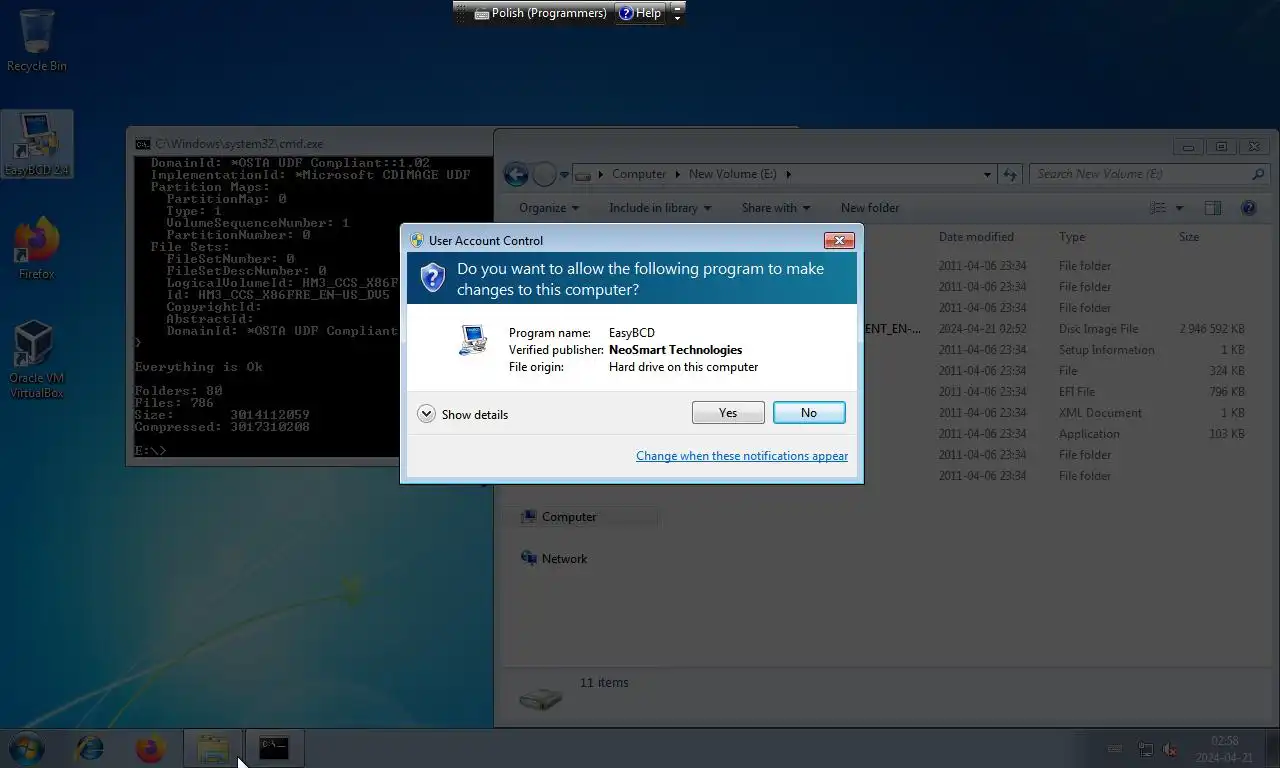
Task: Click the keyboard icon in the system tray
Action: 1115,749
